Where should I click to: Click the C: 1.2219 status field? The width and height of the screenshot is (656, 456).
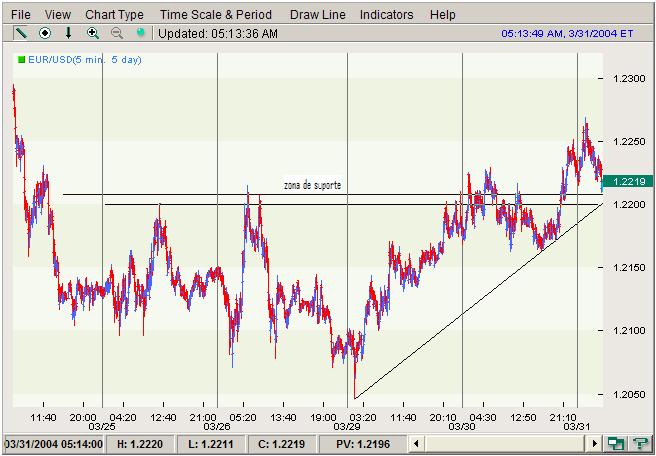click(x=282, y=443)
